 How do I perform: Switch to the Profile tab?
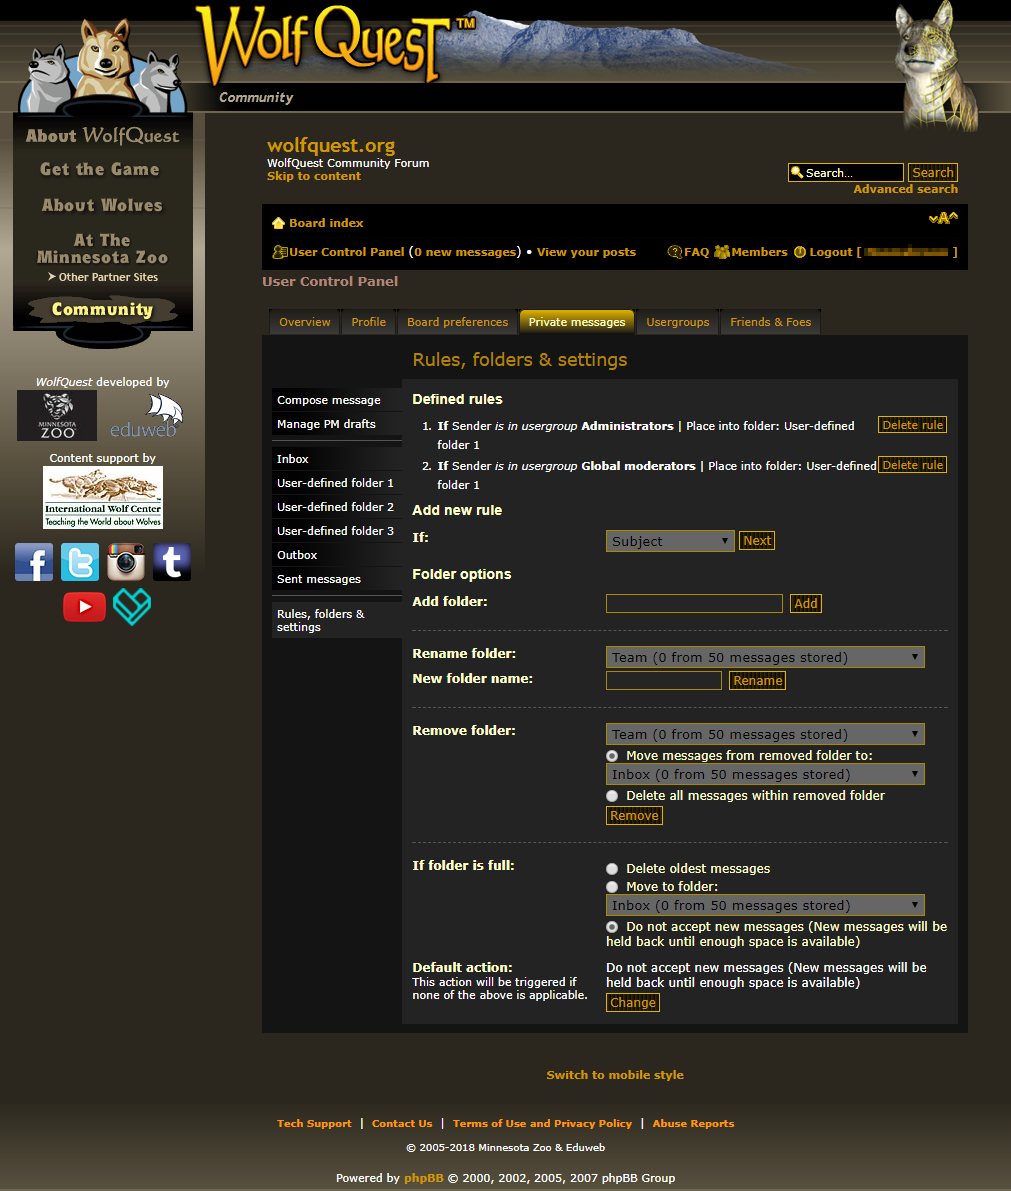(x=368, y=322)
